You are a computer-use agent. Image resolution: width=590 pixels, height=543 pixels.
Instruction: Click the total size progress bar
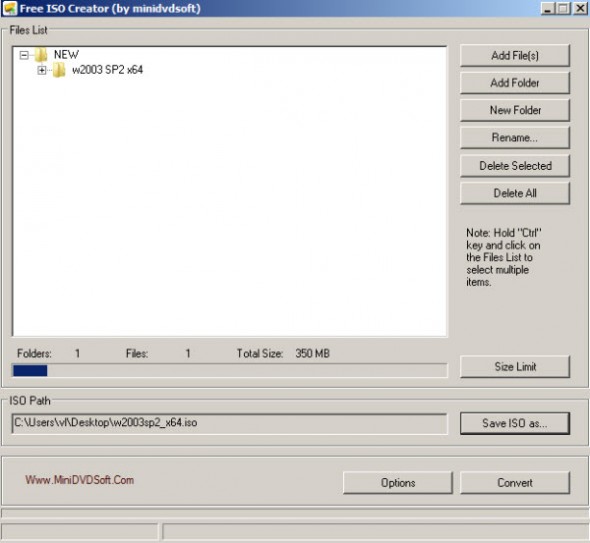click(230, 371)
